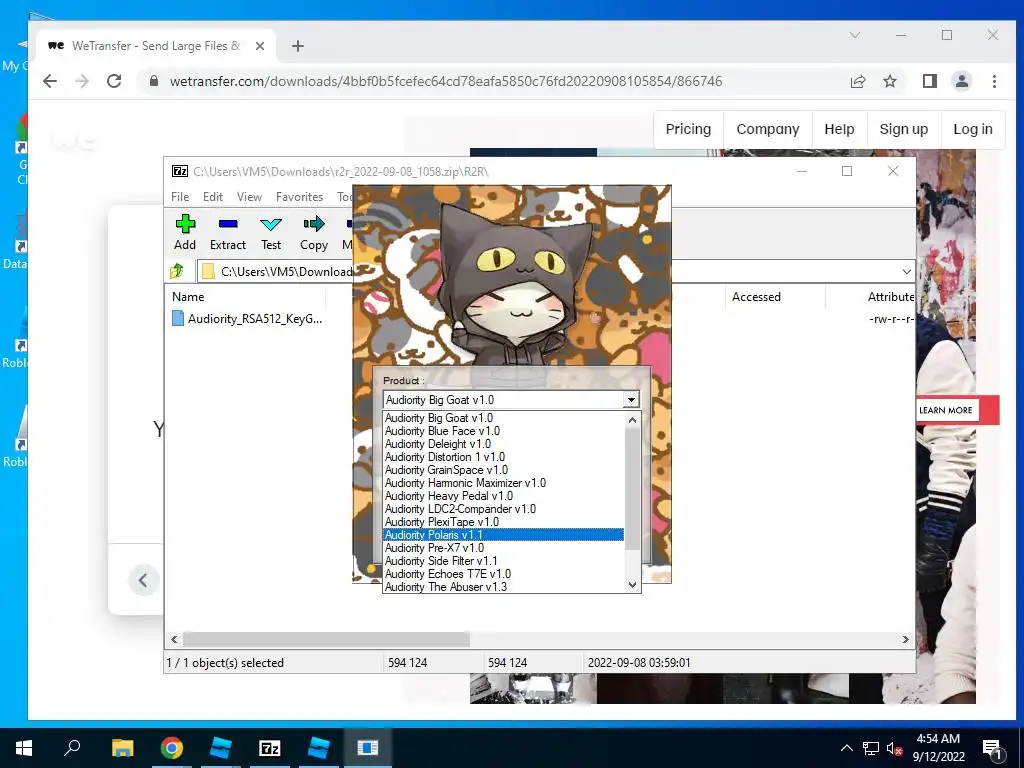Click the product list scroll up arrow
Image resolution: width=1024 pixels, height=768 pixels.
[632, 420]
